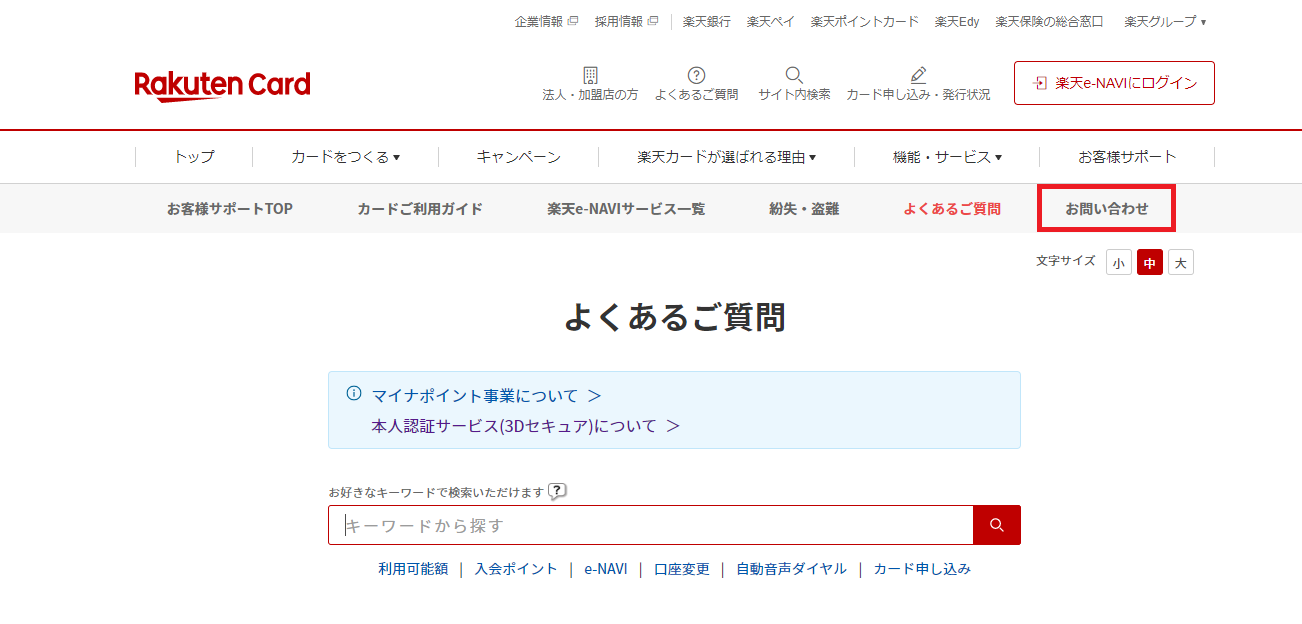Go to トップ in main navigation
This screenshot has width=1302, height=624.
click(194, 157)
